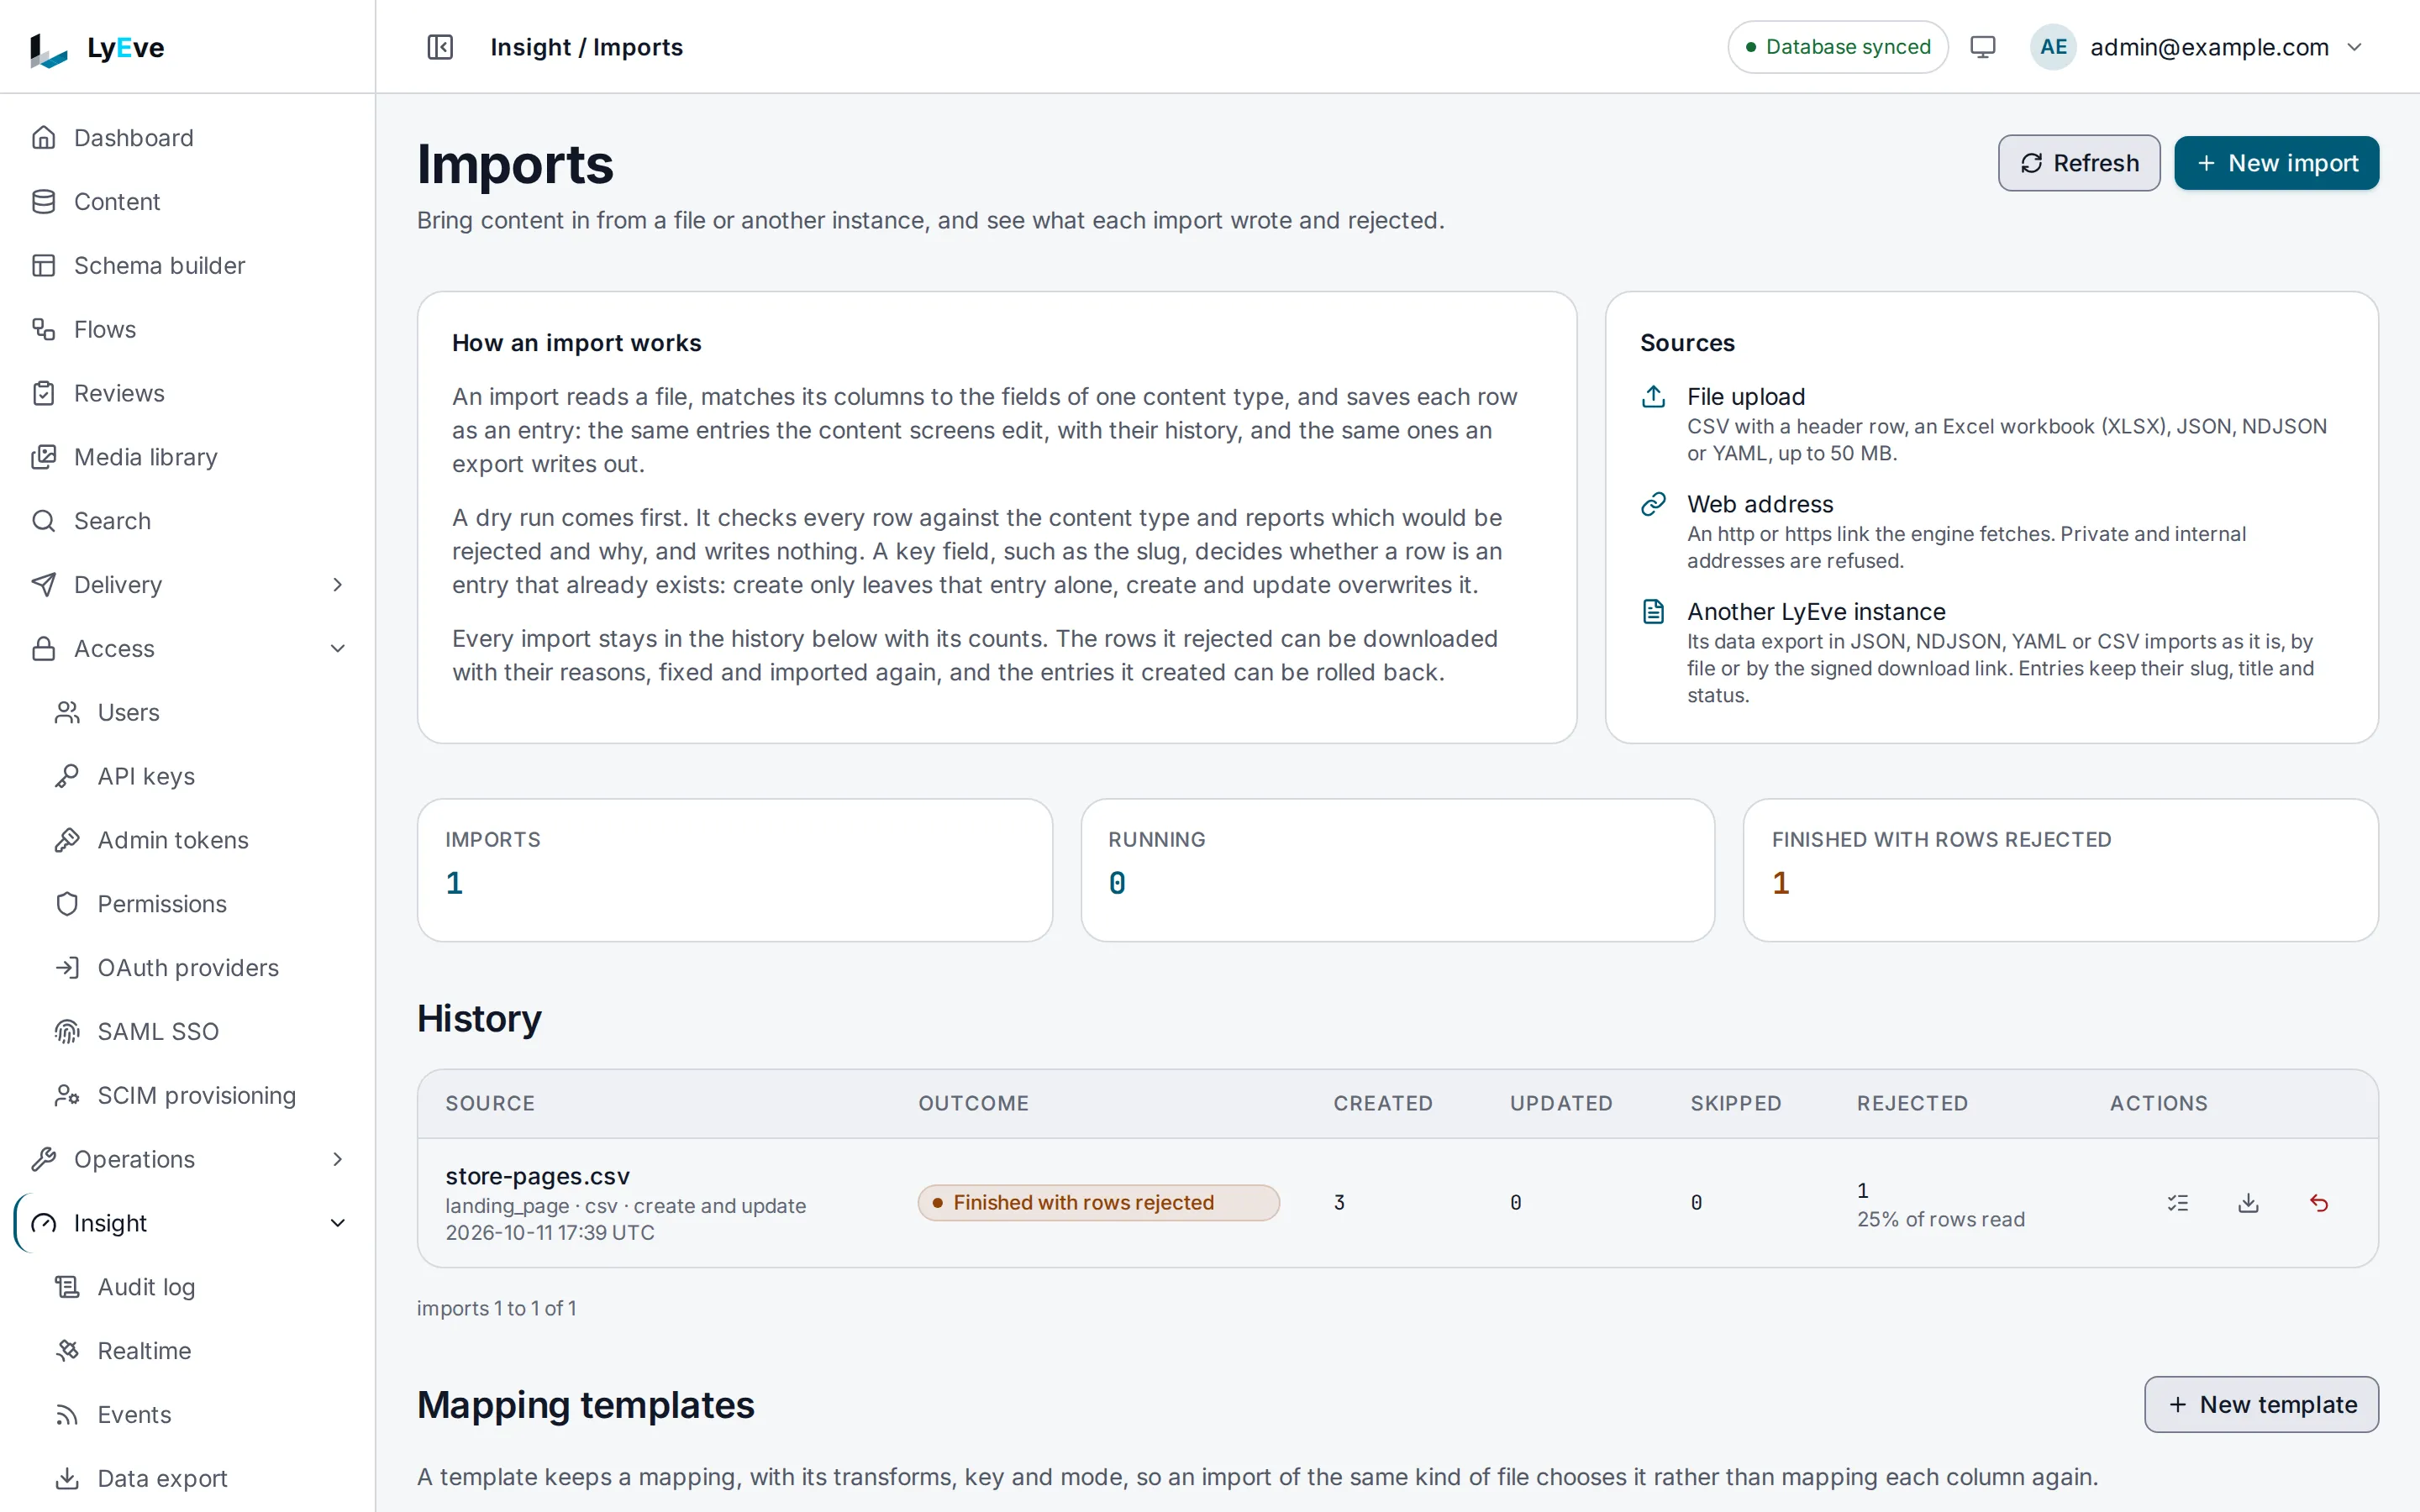The image size is (2420, 1512).
Task: Click the Web address link icon
Action: 1653,504
